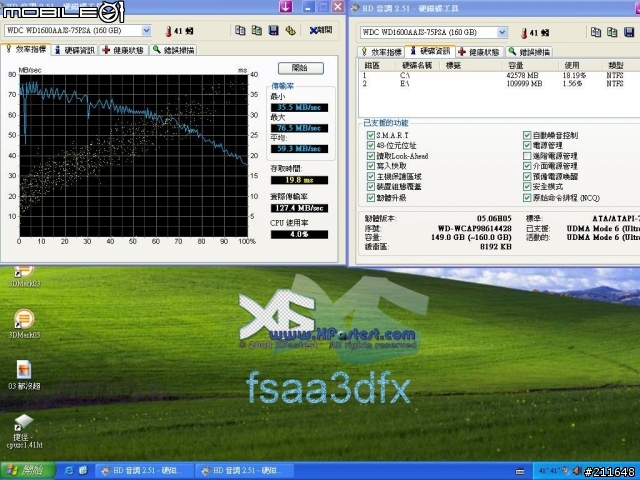The height and width of the screenshot is (480, 640).
Task: Click the 109999 MB capacity cell
Action: [x=524, y=84]
